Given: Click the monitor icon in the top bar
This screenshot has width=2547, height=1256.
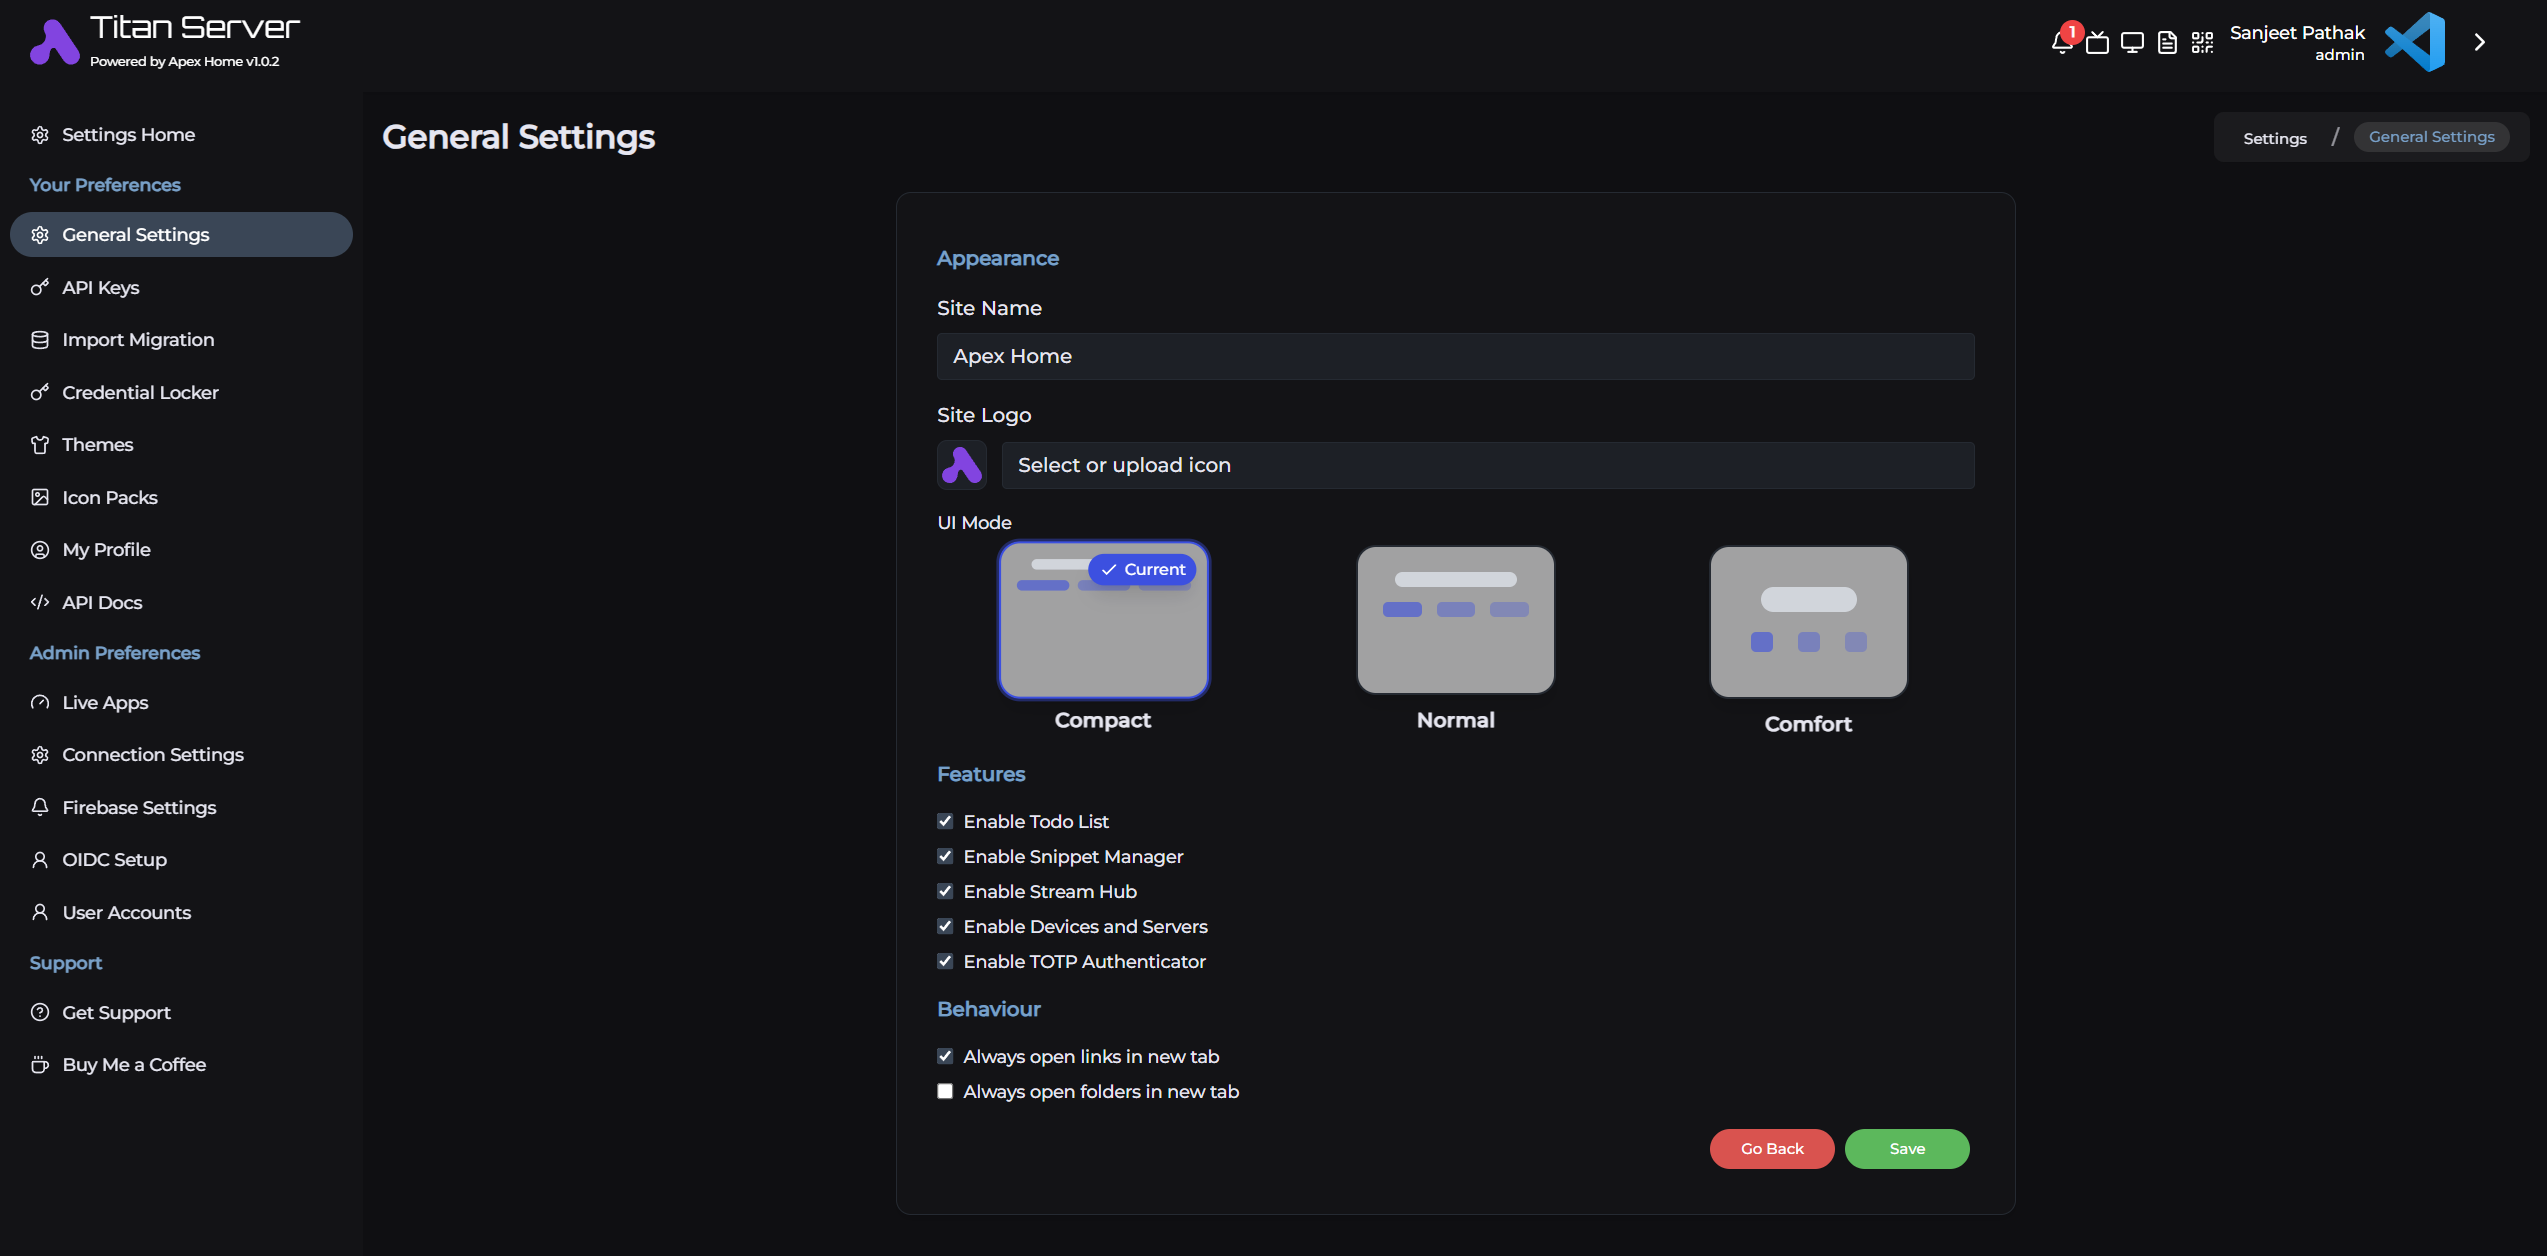Looking at the screenshot, I should [x=2132, y=42].
